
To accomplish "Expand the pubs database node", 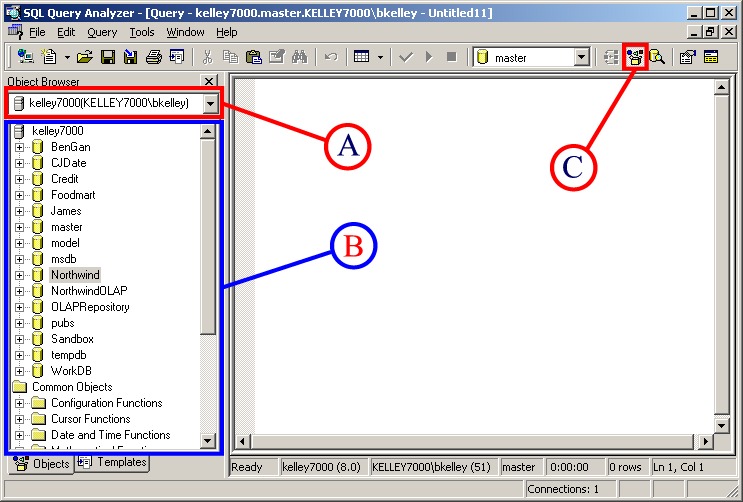I will 19,323.
